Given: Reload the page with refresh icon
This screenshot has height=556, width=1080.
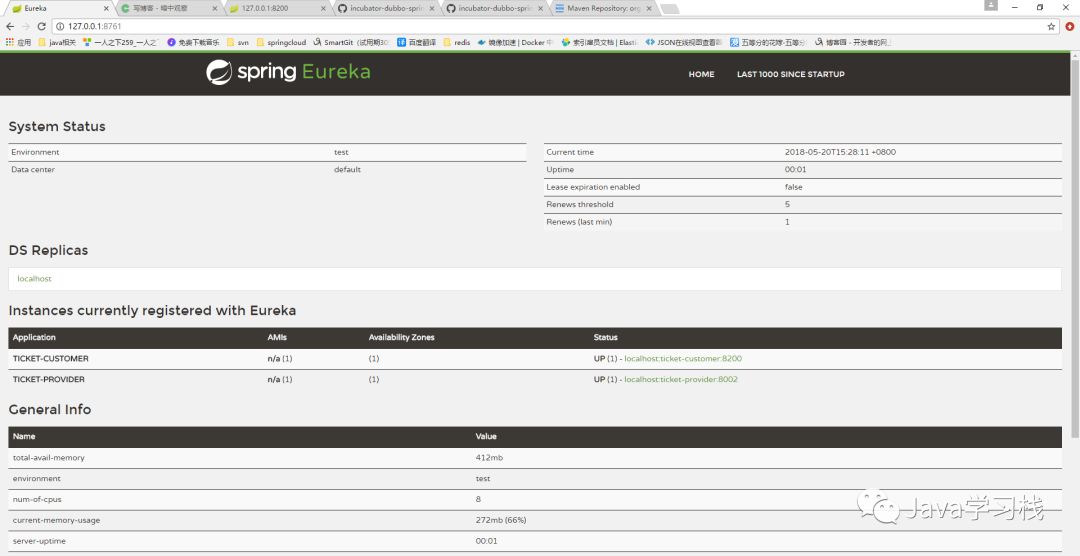Looking at the screenshot, I should point(41,26).
